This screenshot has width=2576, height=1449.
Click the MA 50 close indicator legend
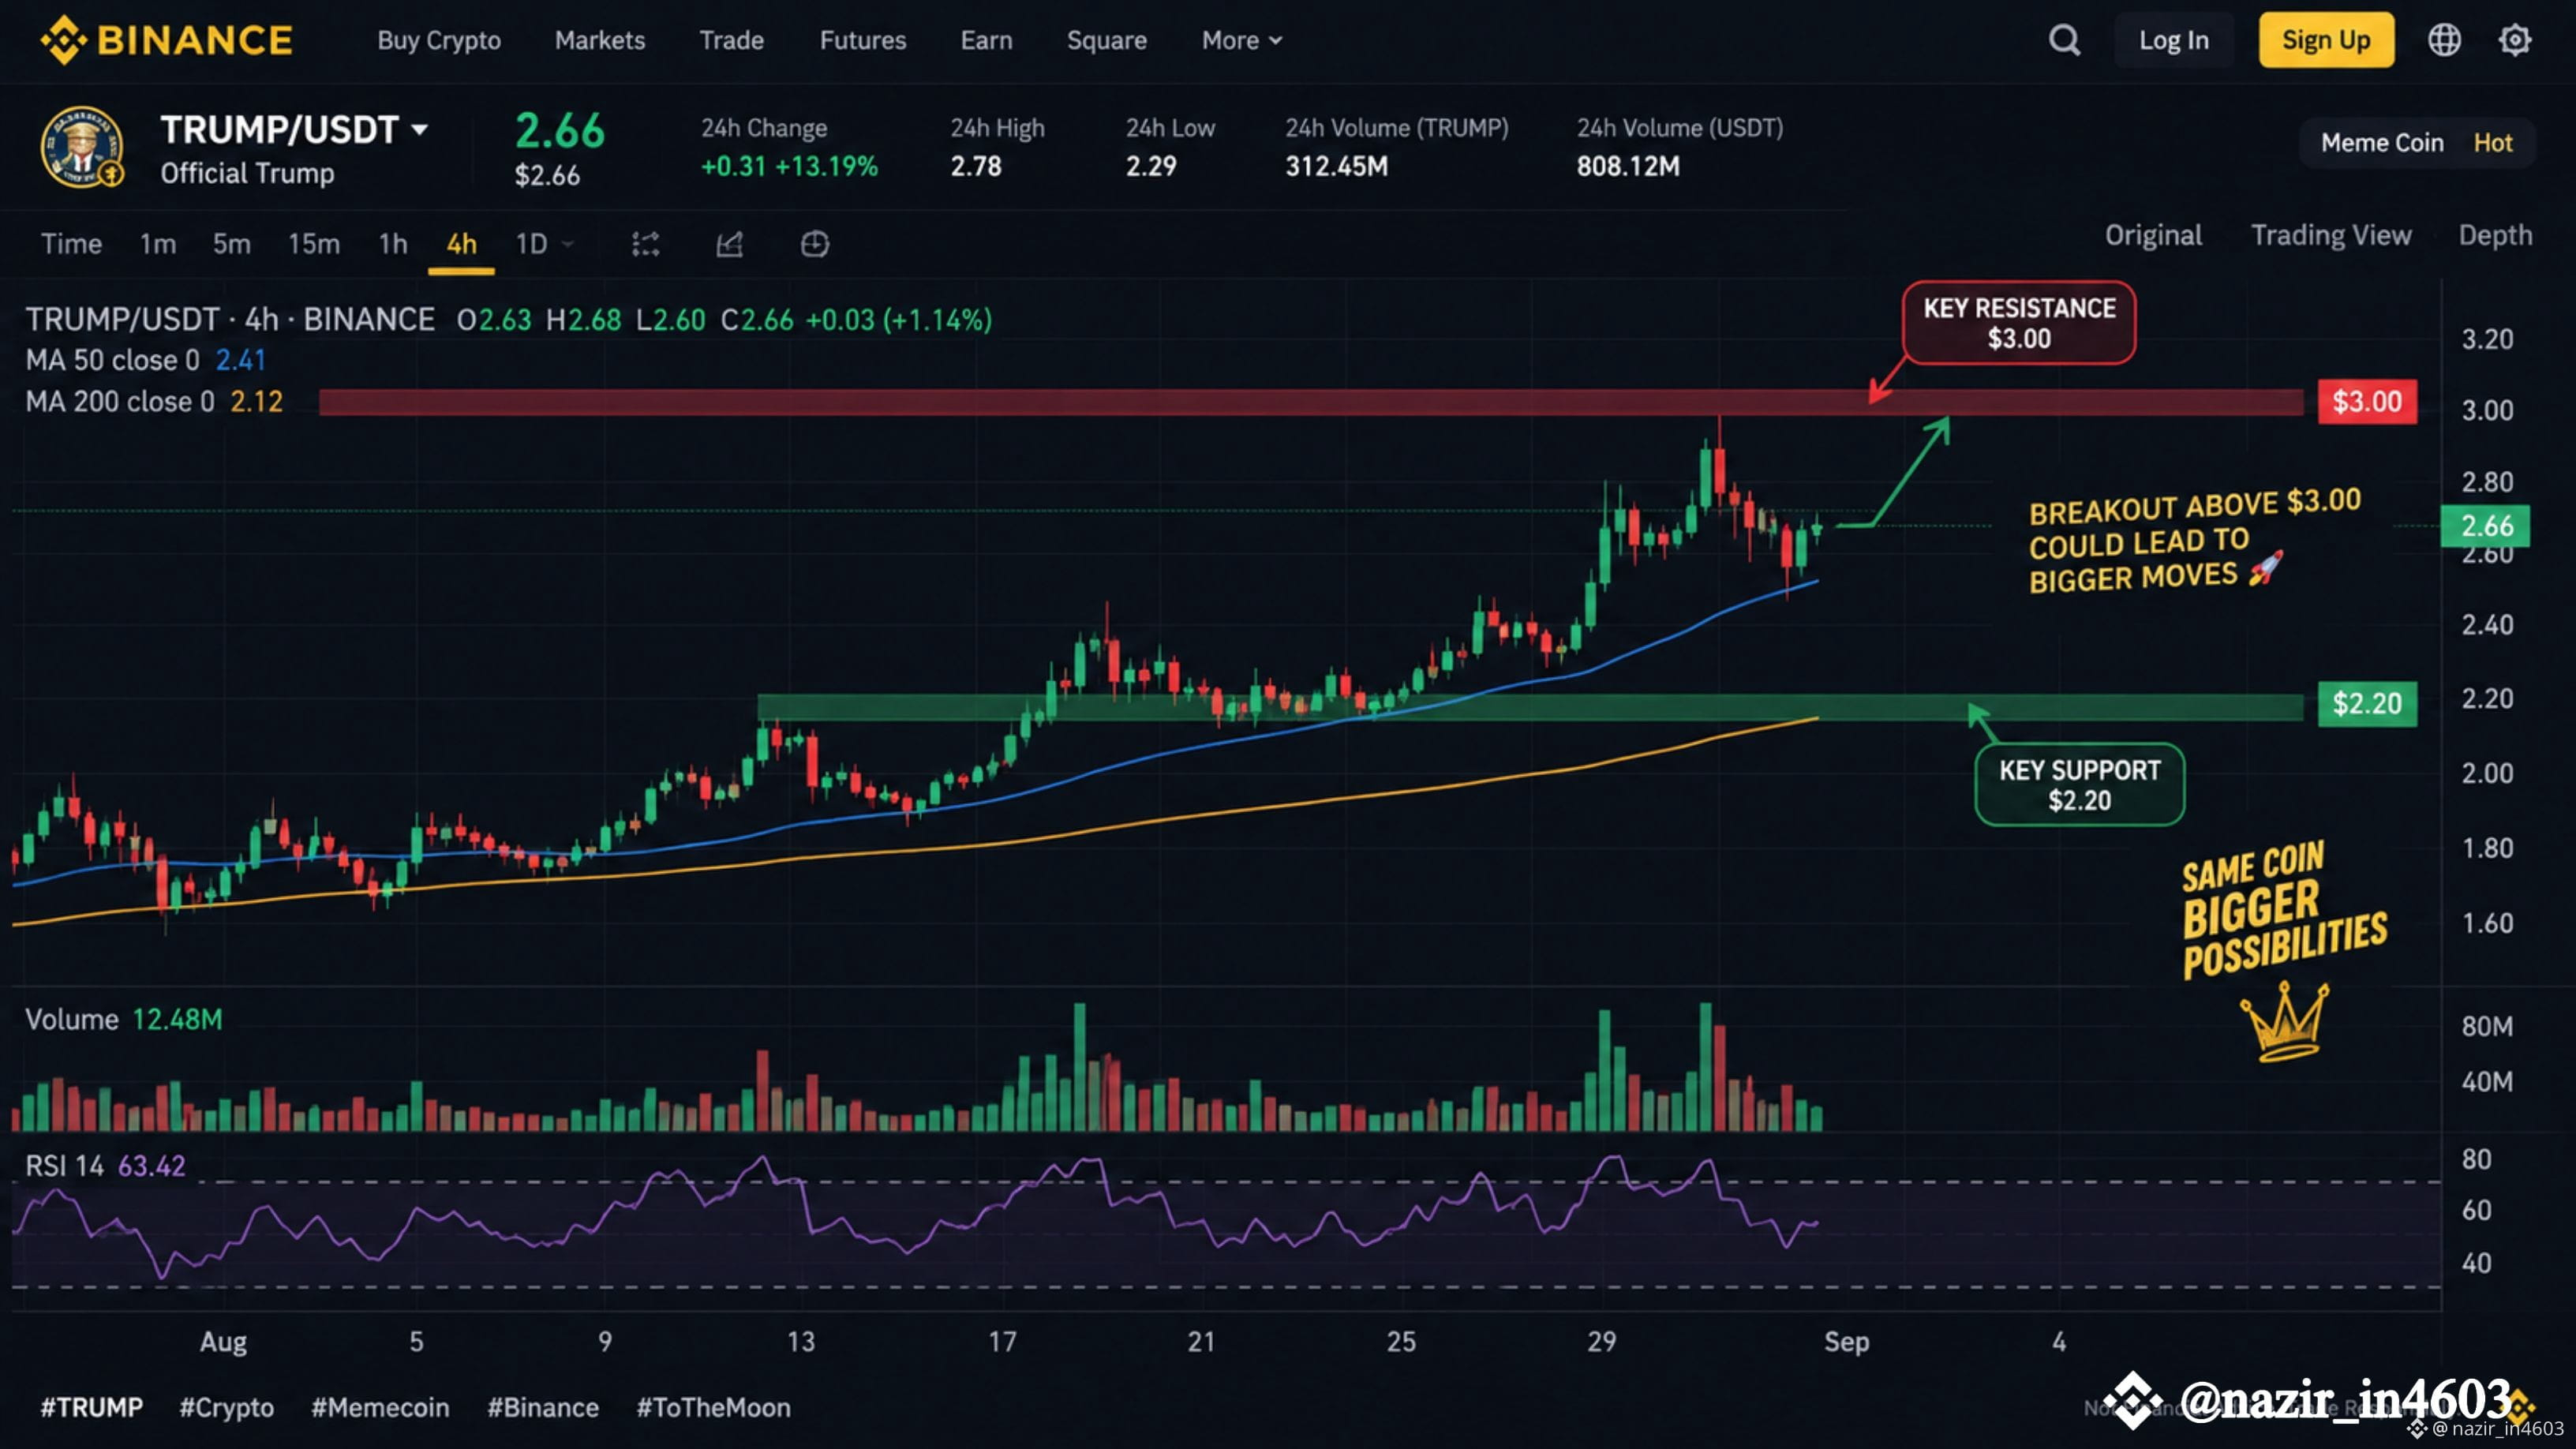click(145, 360)
